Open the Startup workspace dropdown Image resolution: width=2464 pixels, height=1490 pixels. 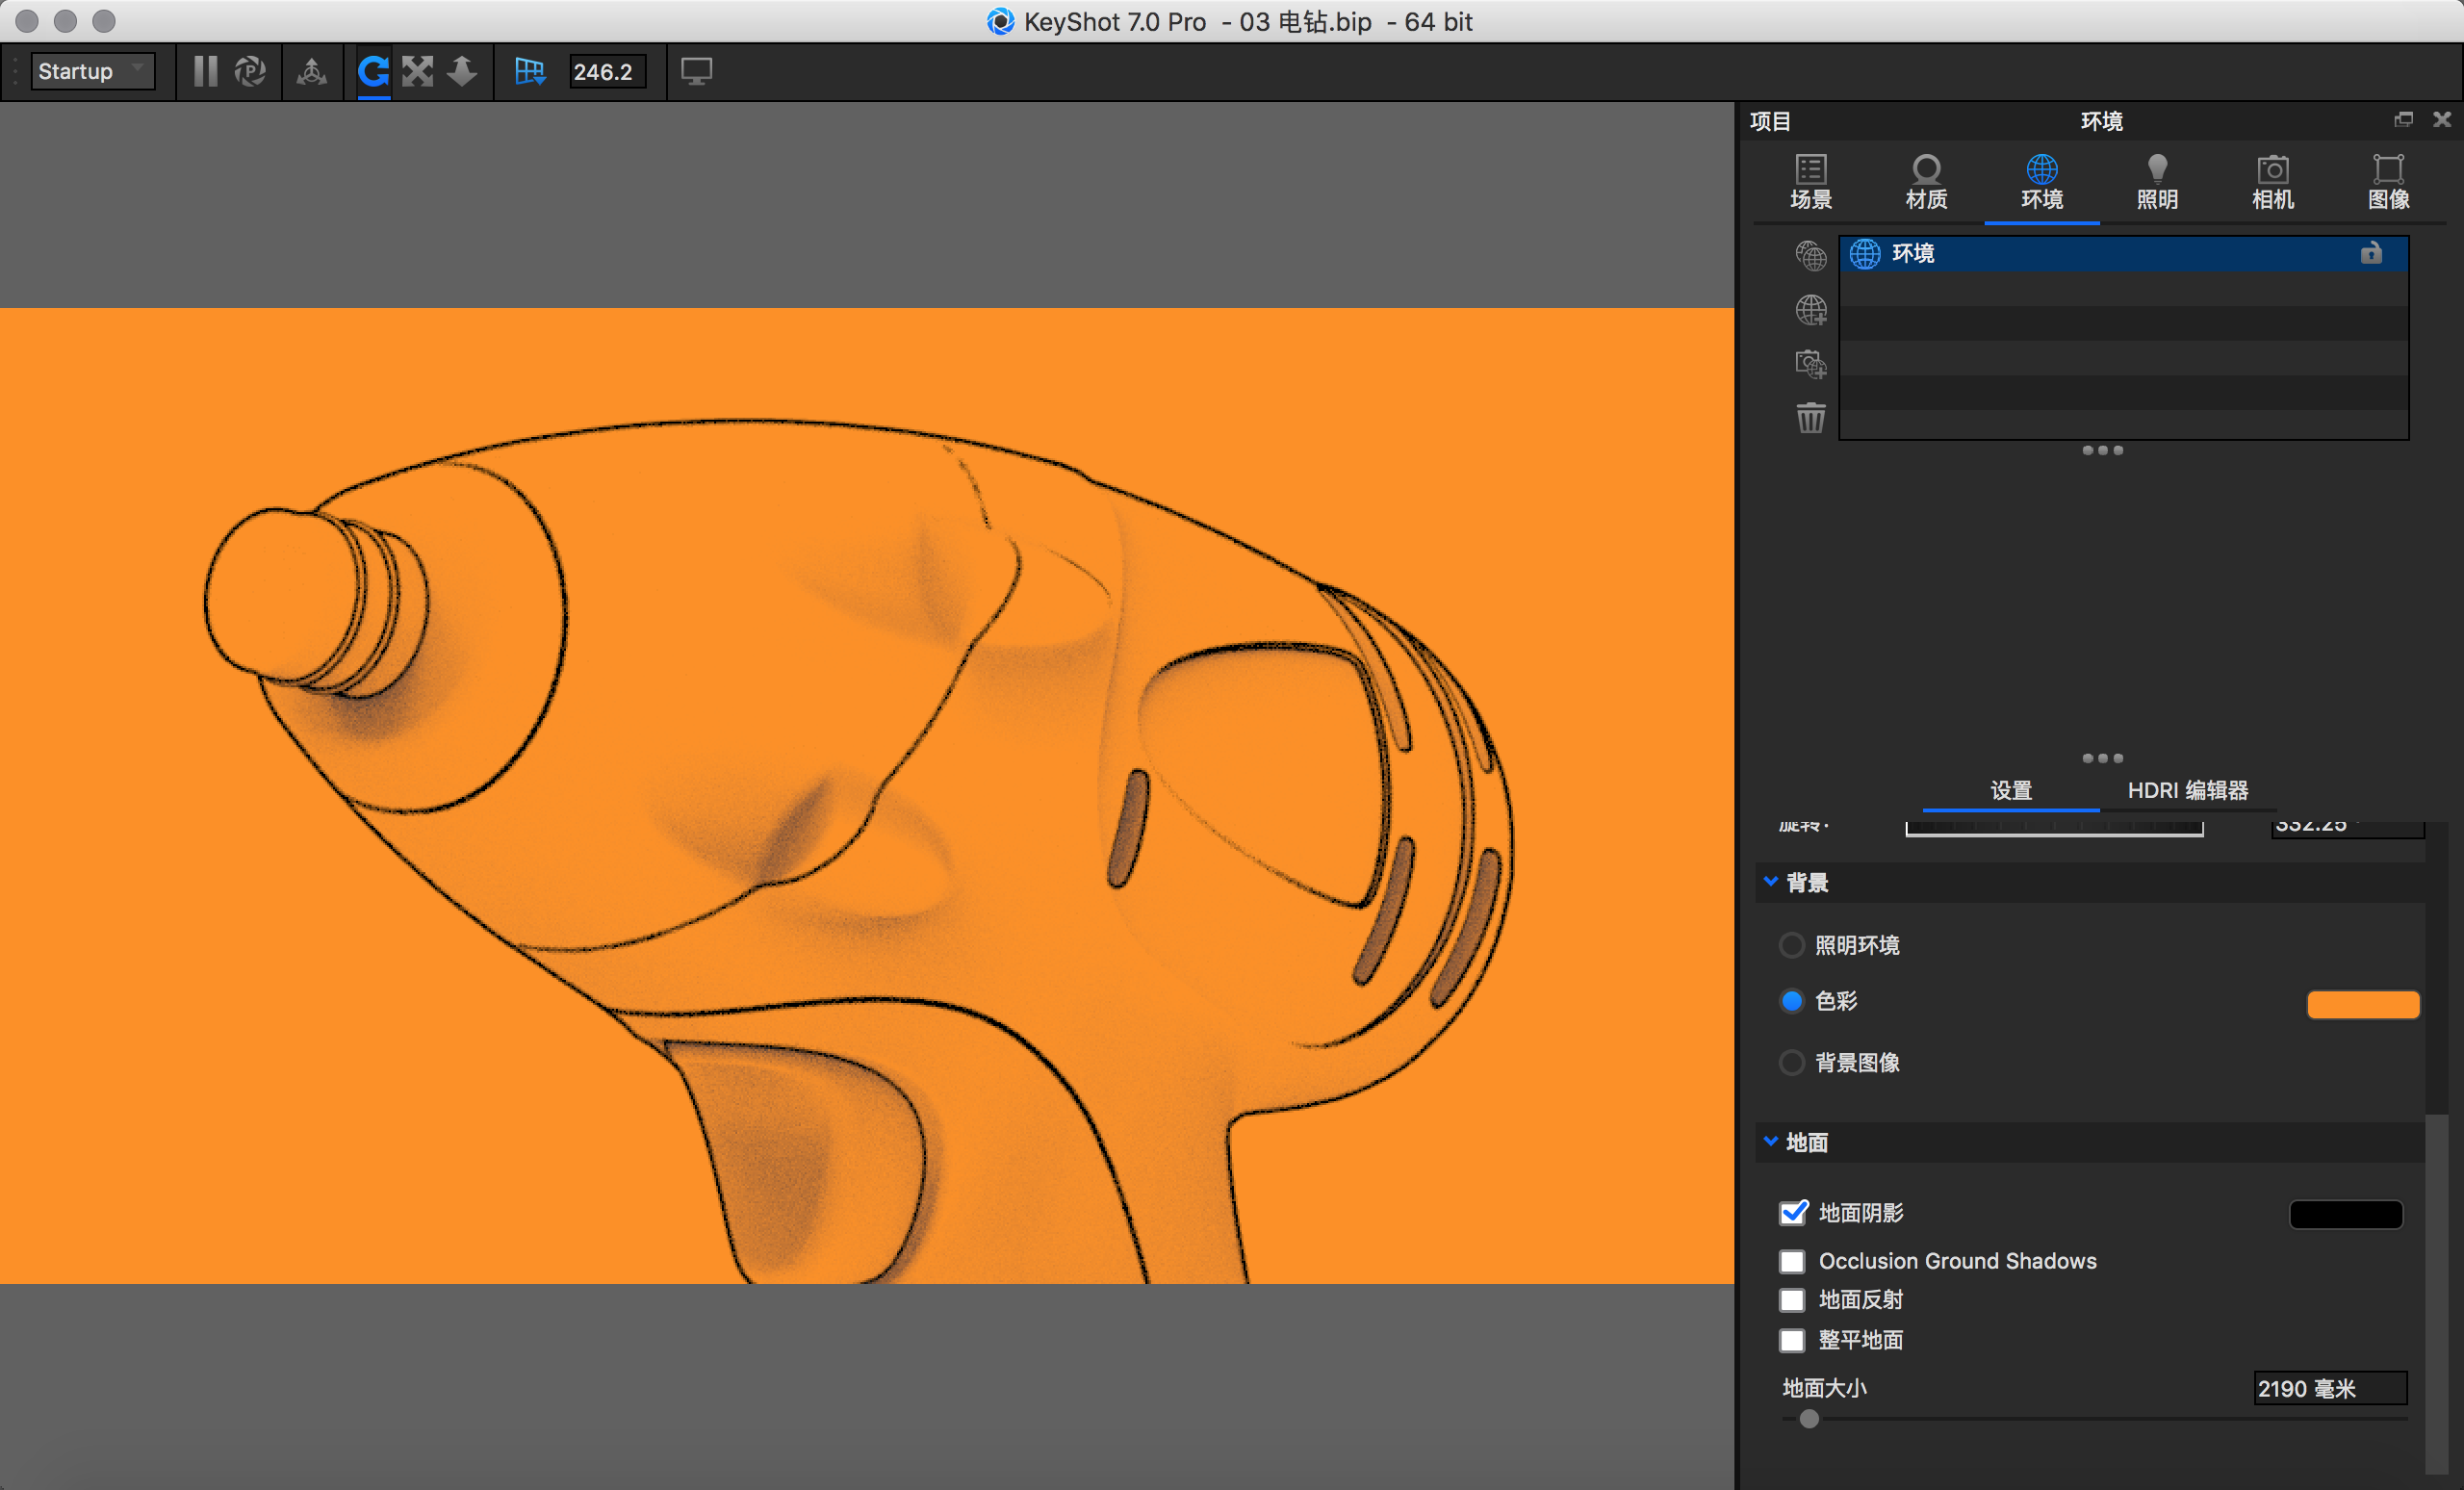tap(92, 71)
